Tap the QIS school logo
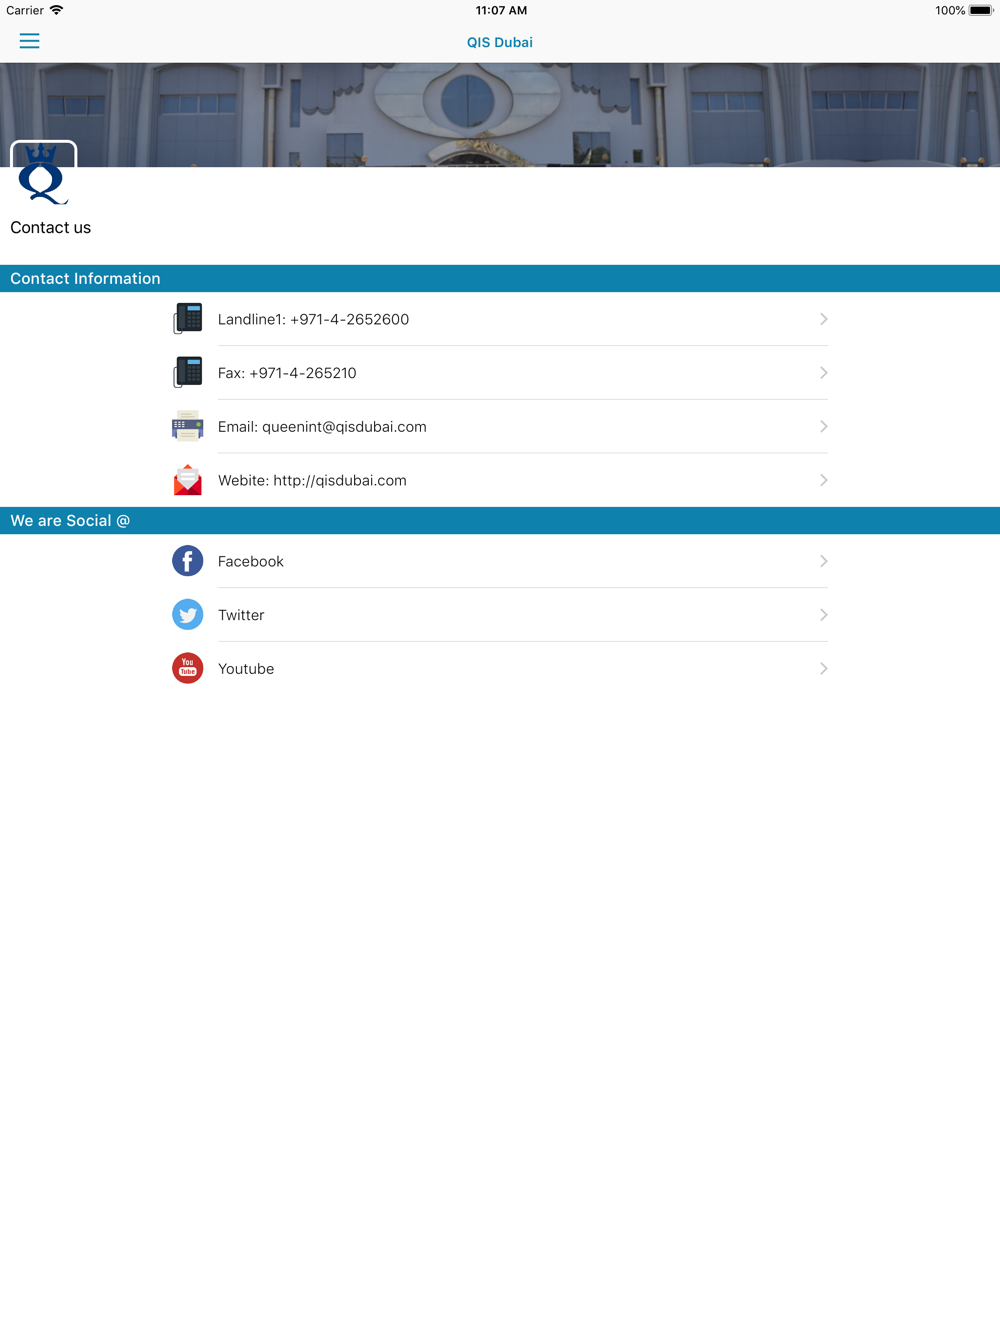The image size is (1000, 1334). [x=43, y=174]
